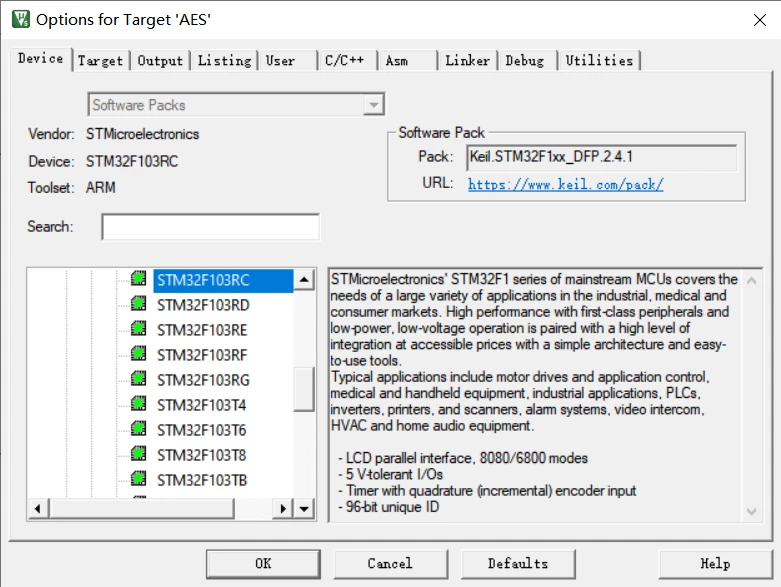
Task: Open the keil.com/pack URL link
Action: pyautogui.click(x=565, y=185)
